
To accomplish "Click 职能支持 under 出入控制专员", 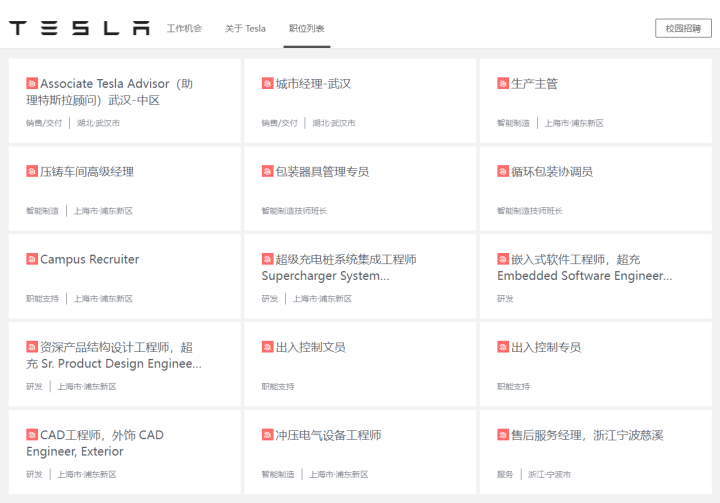I will pos(513,386).
